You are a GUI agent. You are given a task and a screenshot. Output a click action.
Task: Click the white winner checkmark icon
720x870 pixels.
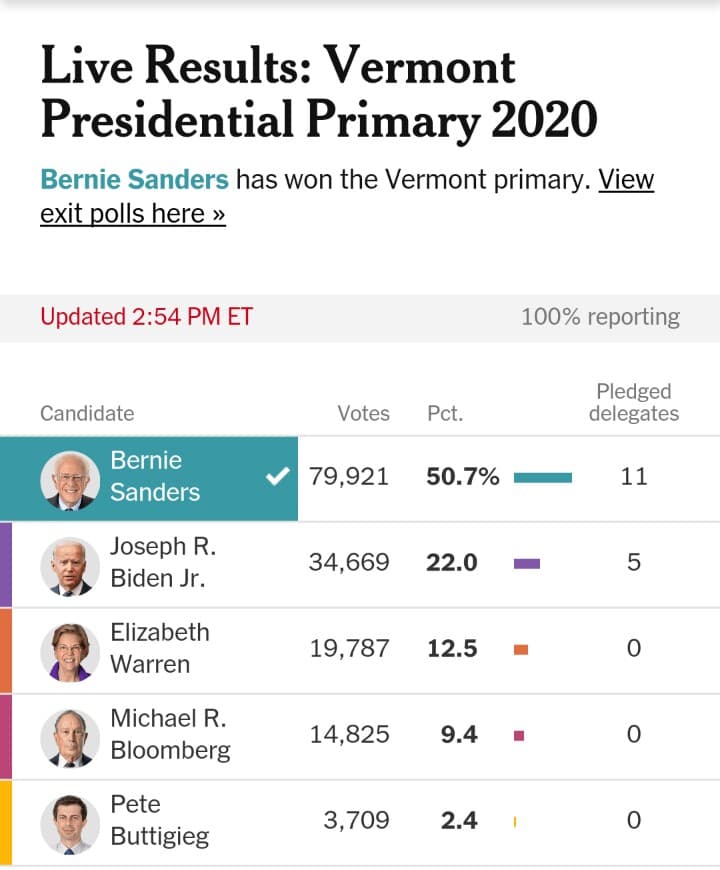tap(277, 476)
